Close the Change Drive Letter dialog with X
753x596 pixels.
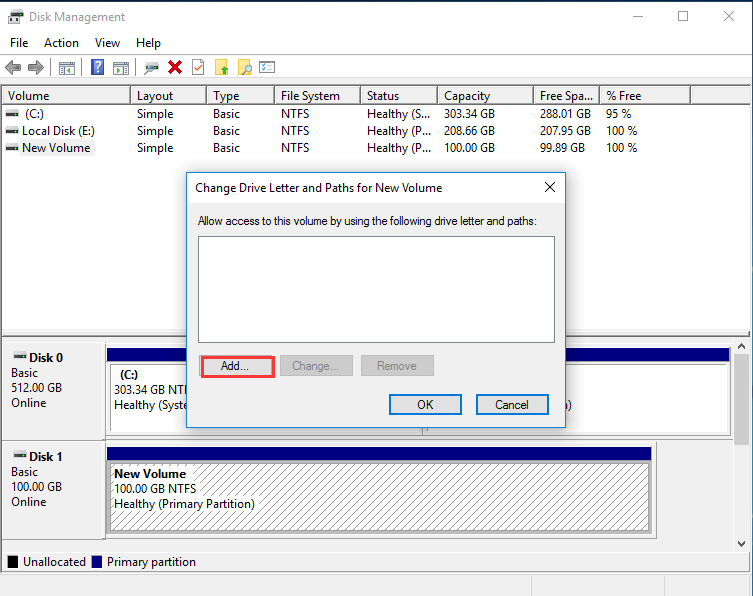pyautogui.click(x=550, y=187)
